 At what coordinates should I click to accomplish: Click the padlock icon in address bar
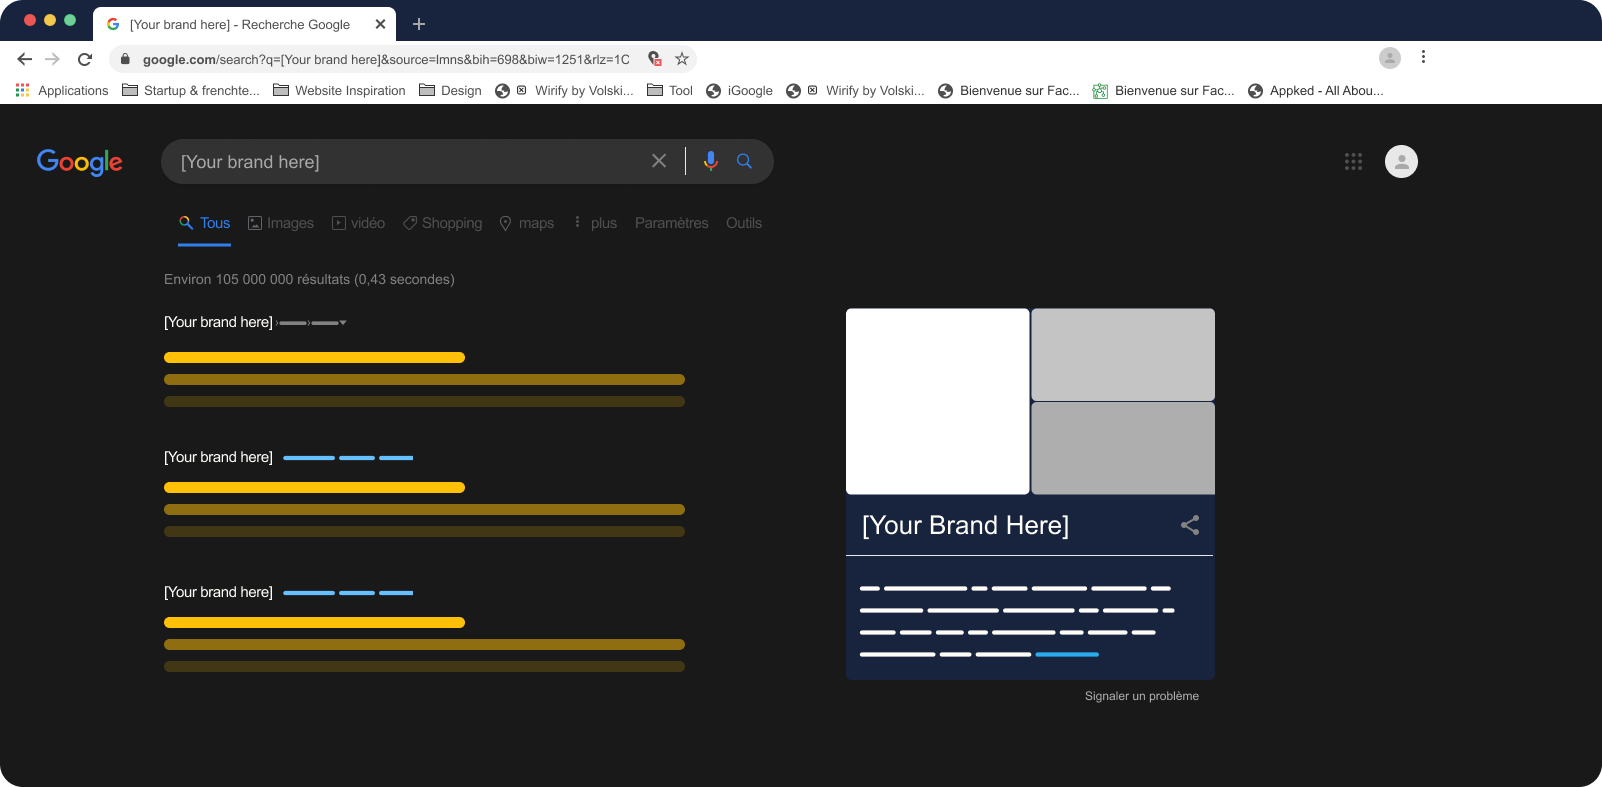[125, 59]
